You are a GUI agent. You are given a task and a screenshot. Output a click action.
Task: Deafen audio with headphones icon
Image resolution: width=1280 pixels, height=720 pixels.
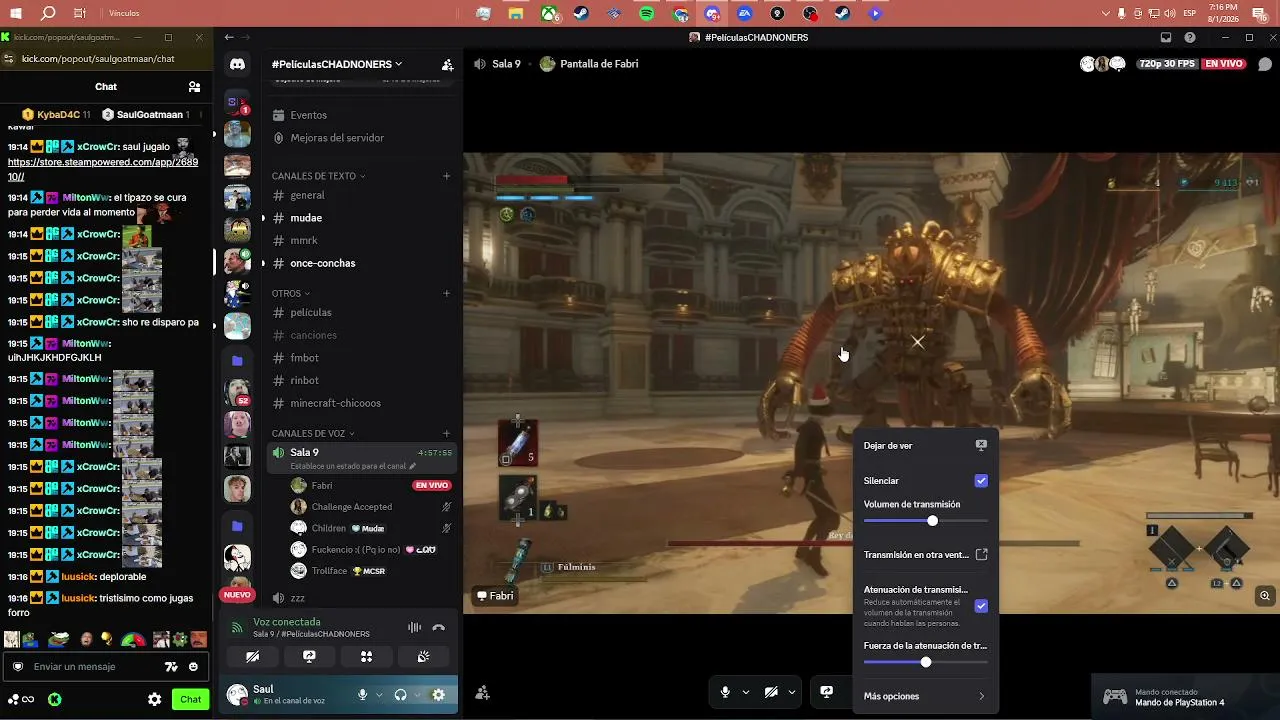click(401, 695)
